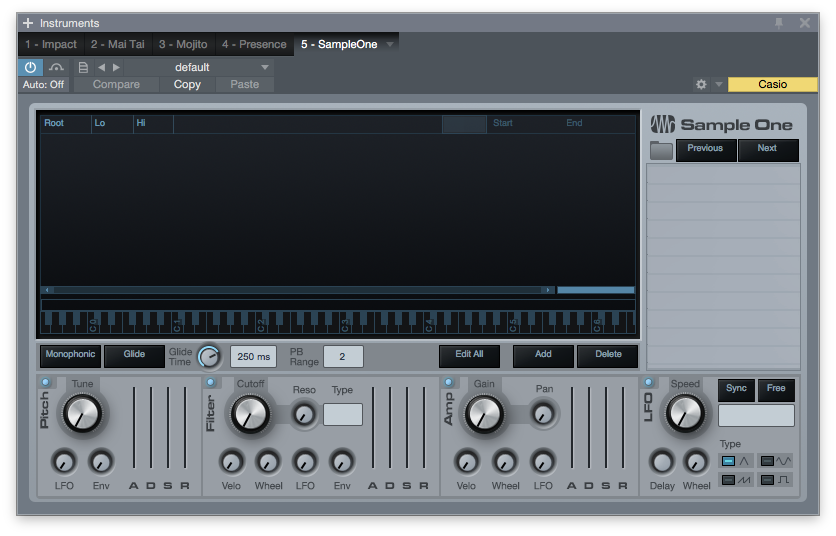The image size is (836, 536).
Task: Click the folder icon beside Previous
Action: click(x=661, y=150)
